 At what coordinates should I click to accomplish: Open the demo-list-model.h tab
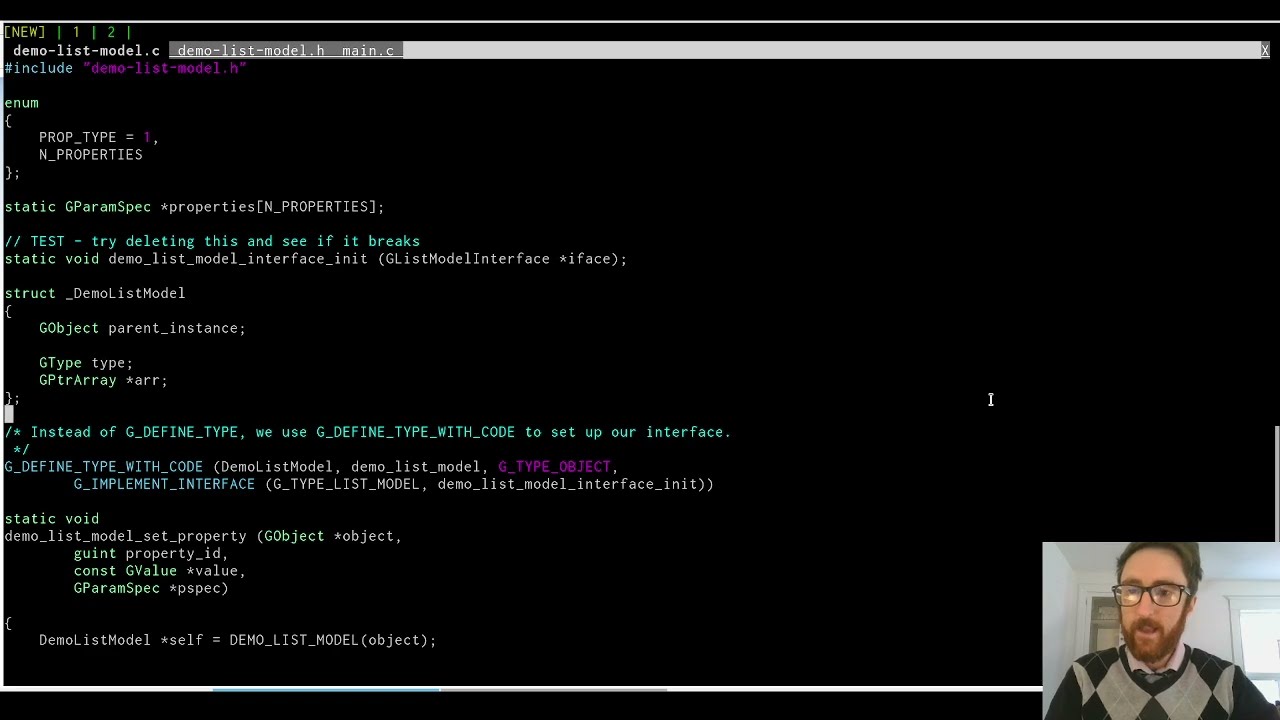pos(251,50)
